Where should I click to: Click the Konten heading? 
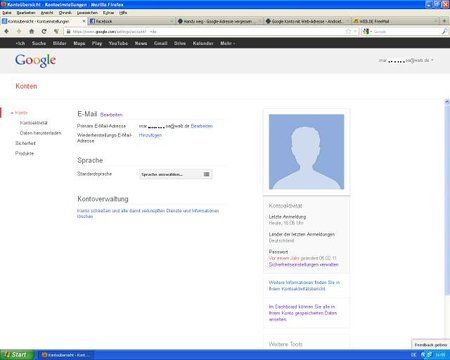pyautogui.click(x=26, y=86)
